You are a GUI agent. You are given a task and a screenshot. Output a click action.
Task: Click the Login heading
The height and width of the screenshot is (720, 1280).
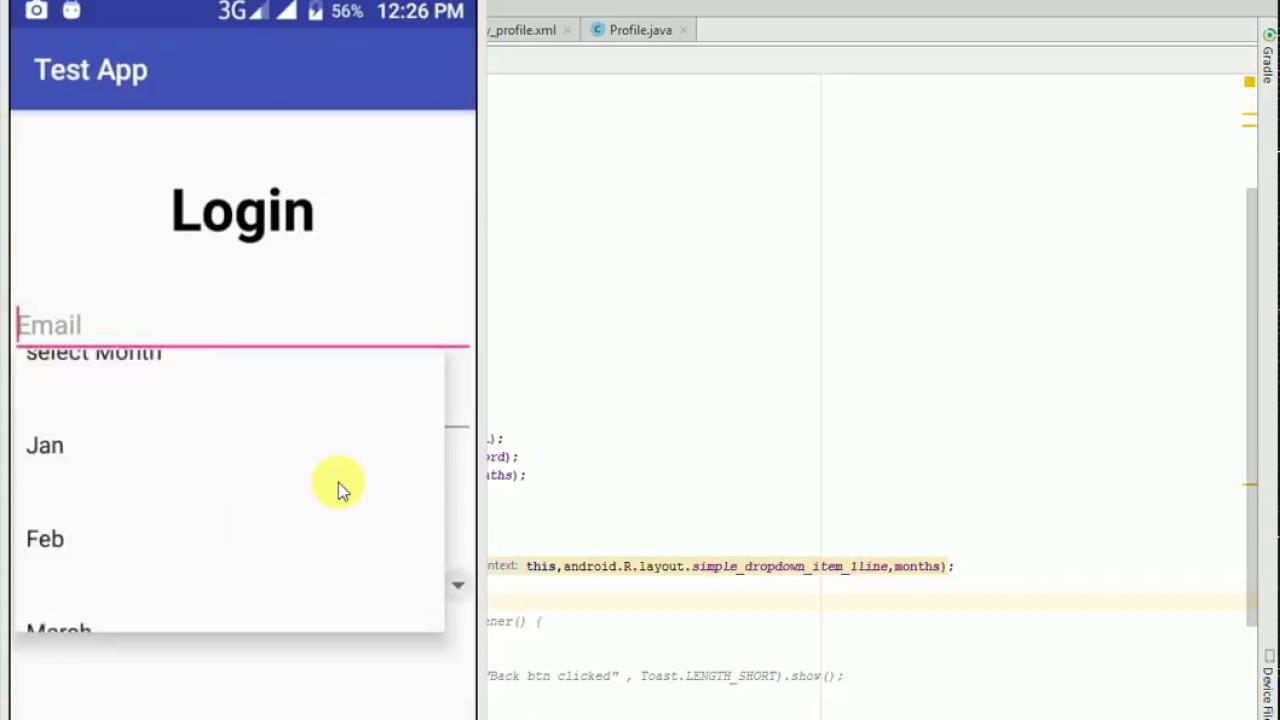tap(242, 211)
